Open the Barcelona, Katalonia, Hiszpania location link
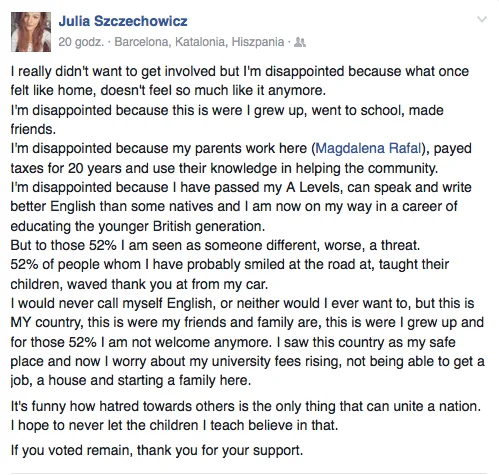Viewport: 499px width, 475px height. (x=199, y=42)
